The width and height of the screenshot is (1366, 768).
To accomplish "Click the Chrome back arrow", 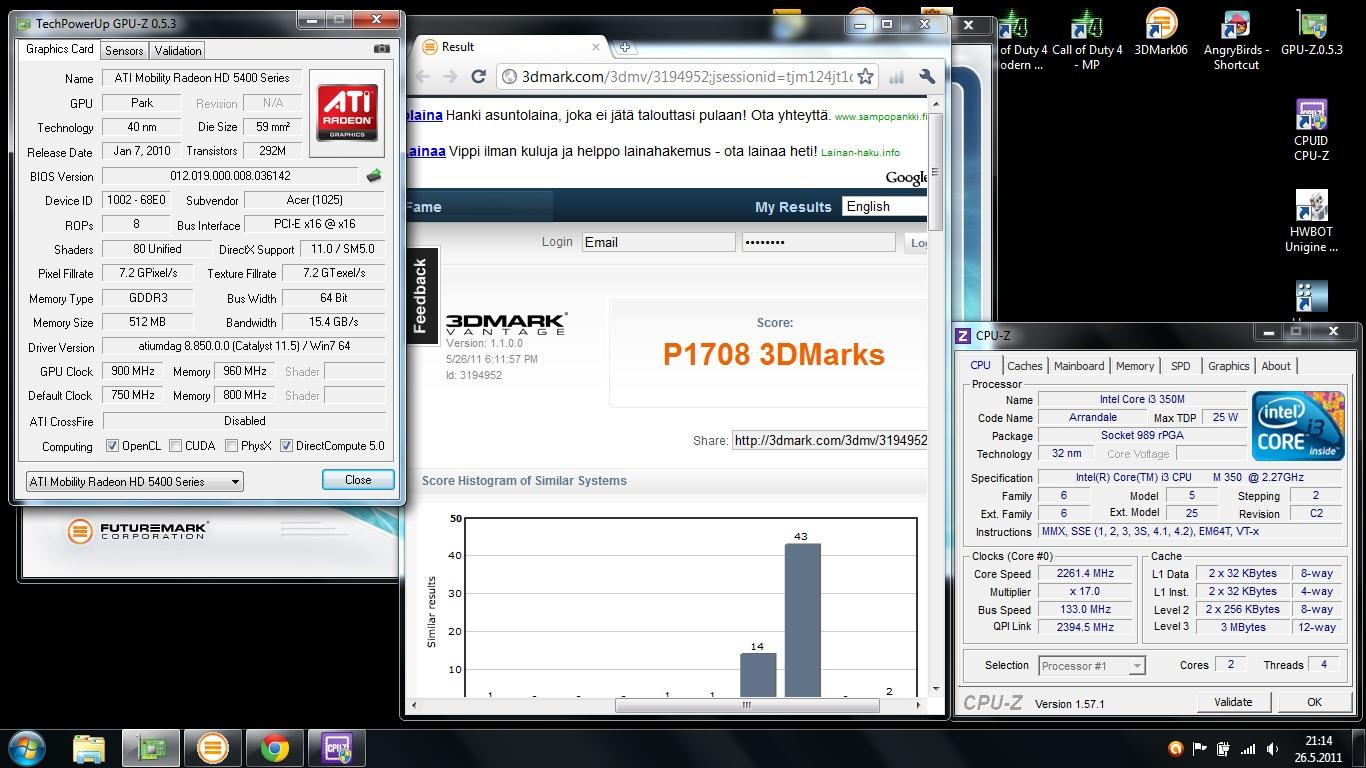I will (422, 77).
